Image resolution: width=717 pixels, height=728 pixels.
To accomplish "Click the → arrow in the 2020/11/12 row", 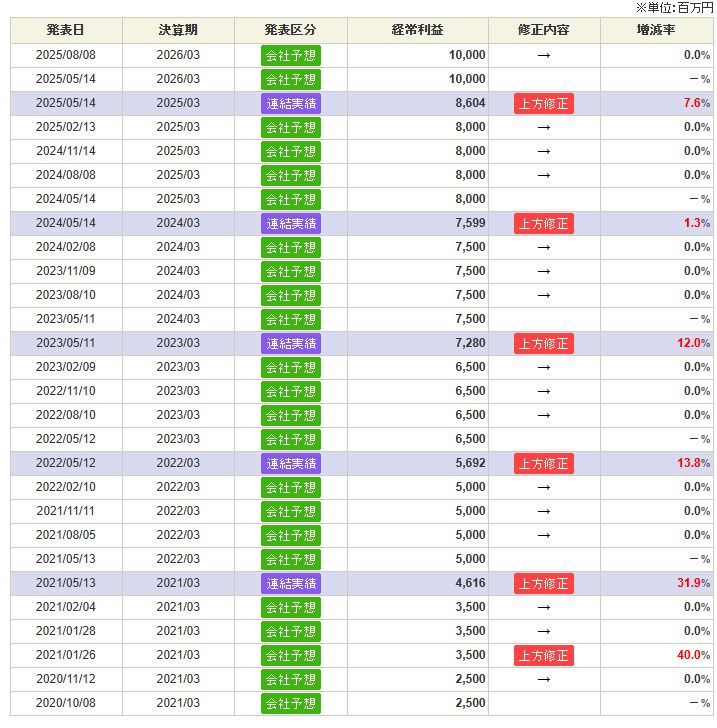I will point(544,680).
